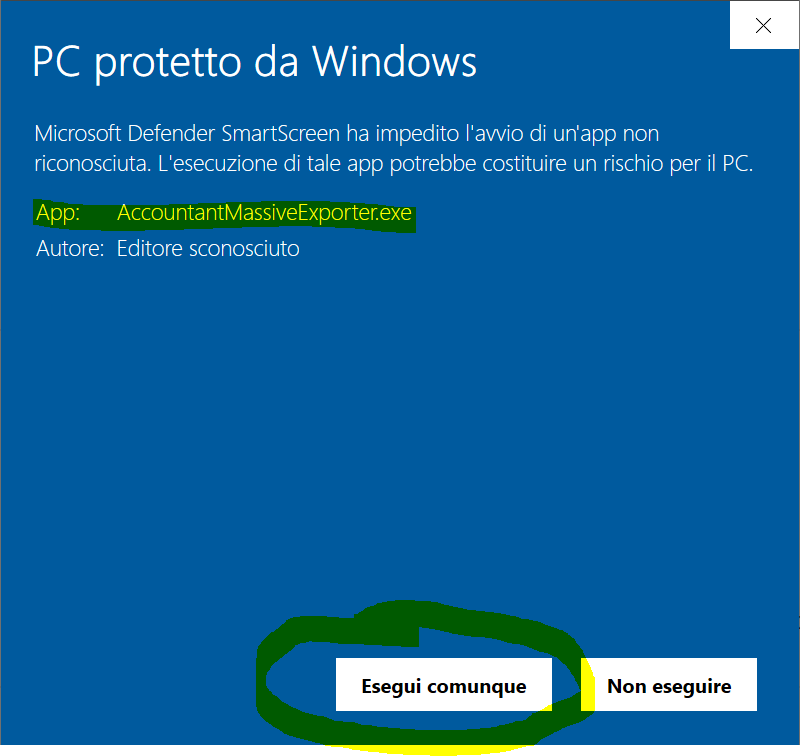Click the word "Editore" beside Autore
The width and height of the screenshot is (800, 756).
pos(149,249)
